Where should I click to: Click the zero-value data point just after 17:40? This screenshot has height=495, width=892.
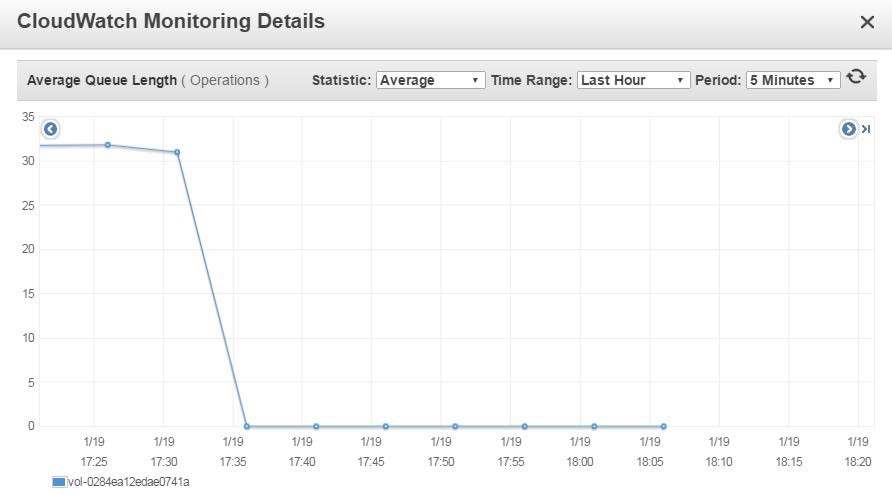316,426
